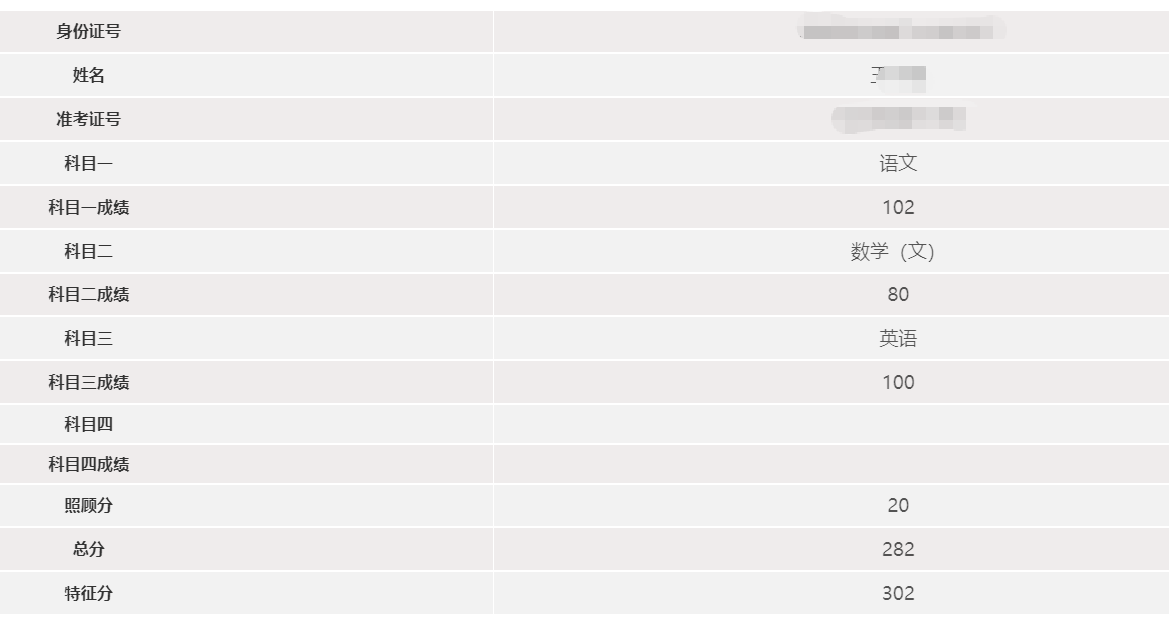The width and height of the screenshot is (1169, 618).
Task: Click the 科目四 row label
Action: coord(88,425)
